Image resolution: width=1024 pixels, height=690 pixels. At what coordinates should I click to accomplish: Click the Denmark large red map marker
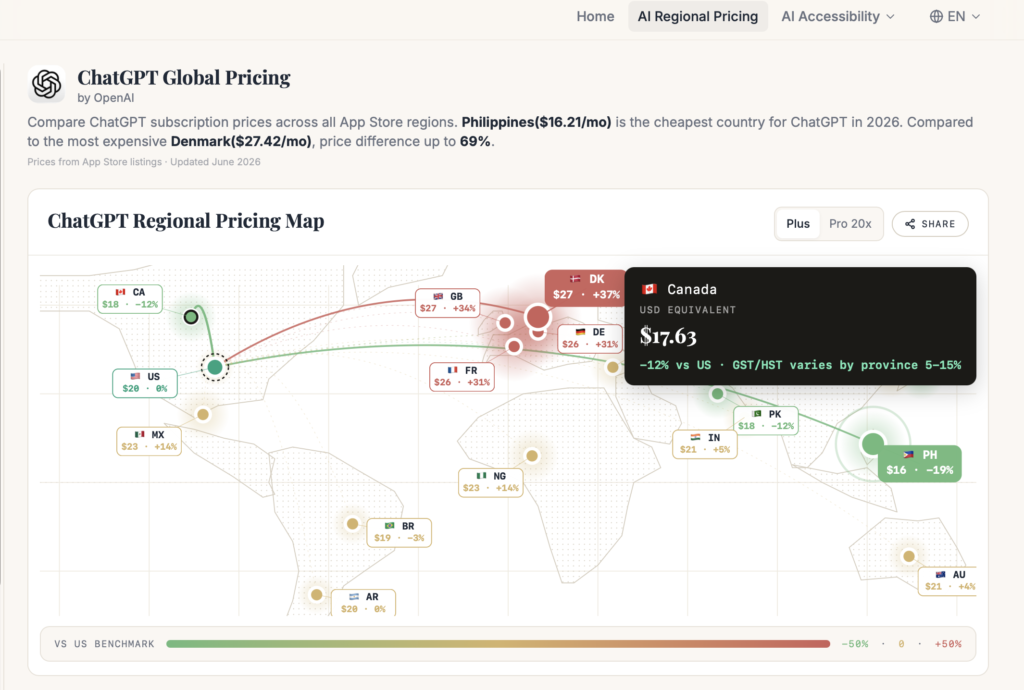click(x=537, y=317)
